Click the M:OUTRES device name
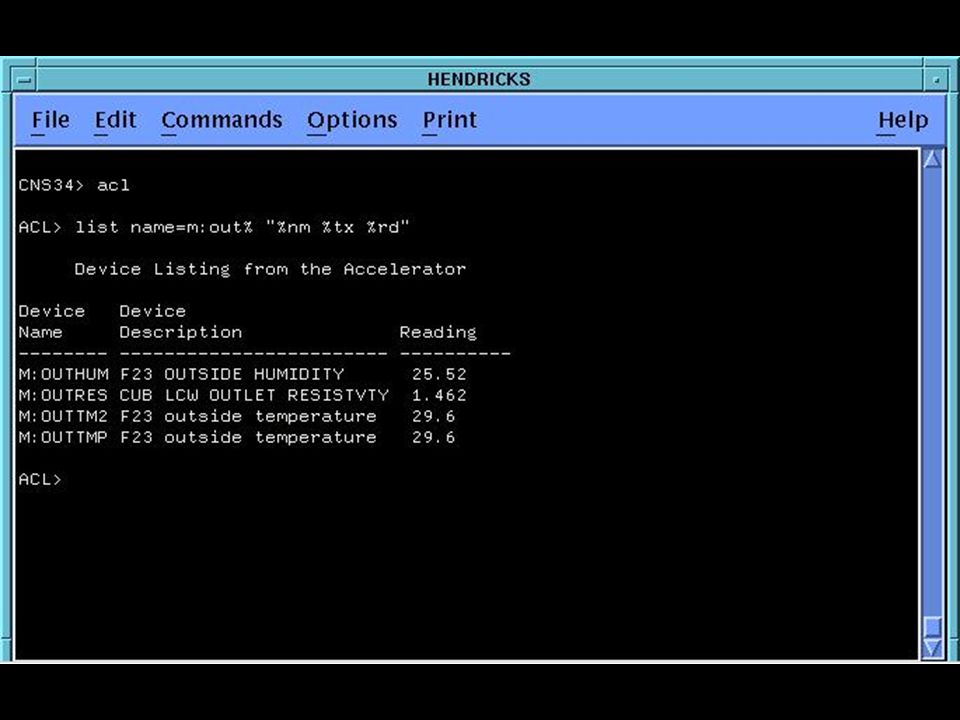 point(63,396)
